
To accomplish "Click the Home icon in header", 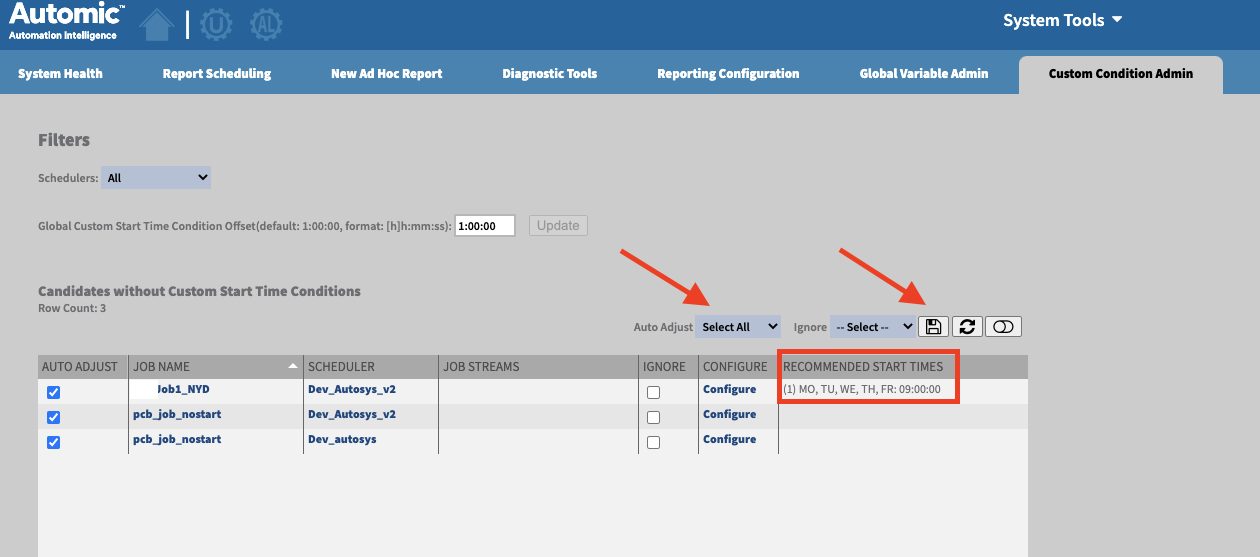I will click(155, 25).
